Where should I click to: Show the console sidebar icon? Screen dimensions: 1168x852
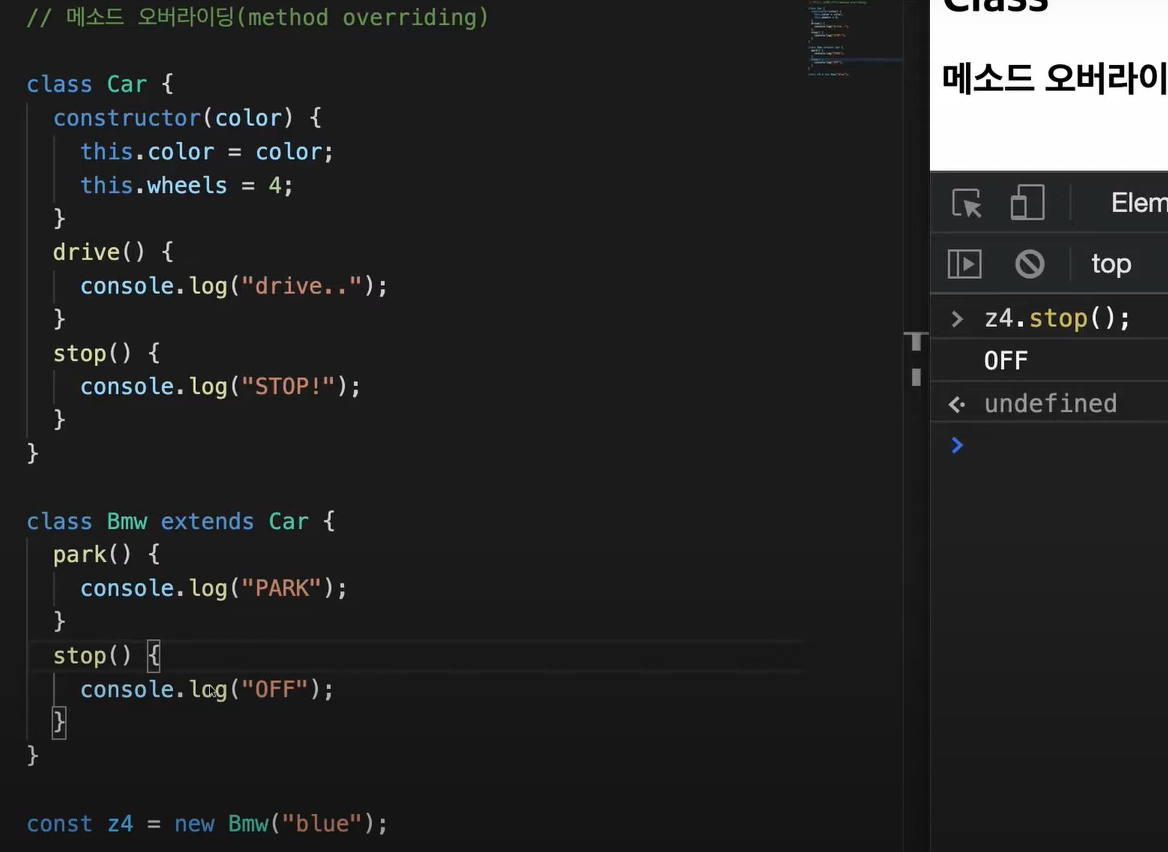(965, 264)
